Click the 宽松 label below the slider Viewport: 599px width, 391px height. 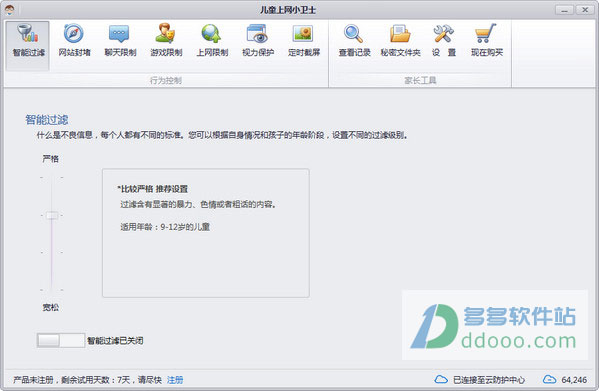(x=50, y=307)
